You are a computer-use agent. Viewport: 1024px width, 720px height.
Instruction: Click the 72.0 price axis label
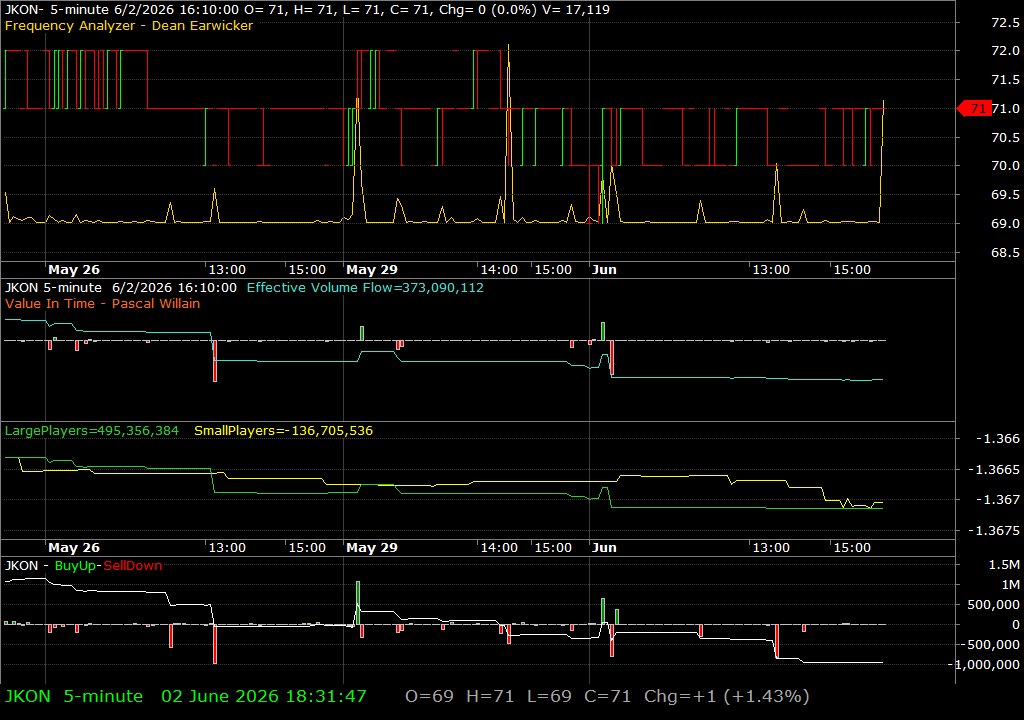click(x=1005, y=50)
